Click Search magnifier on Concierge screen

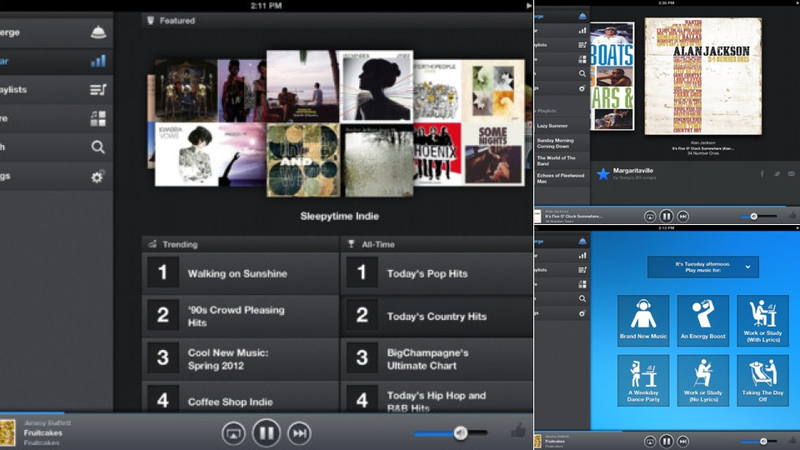point(582,298)
